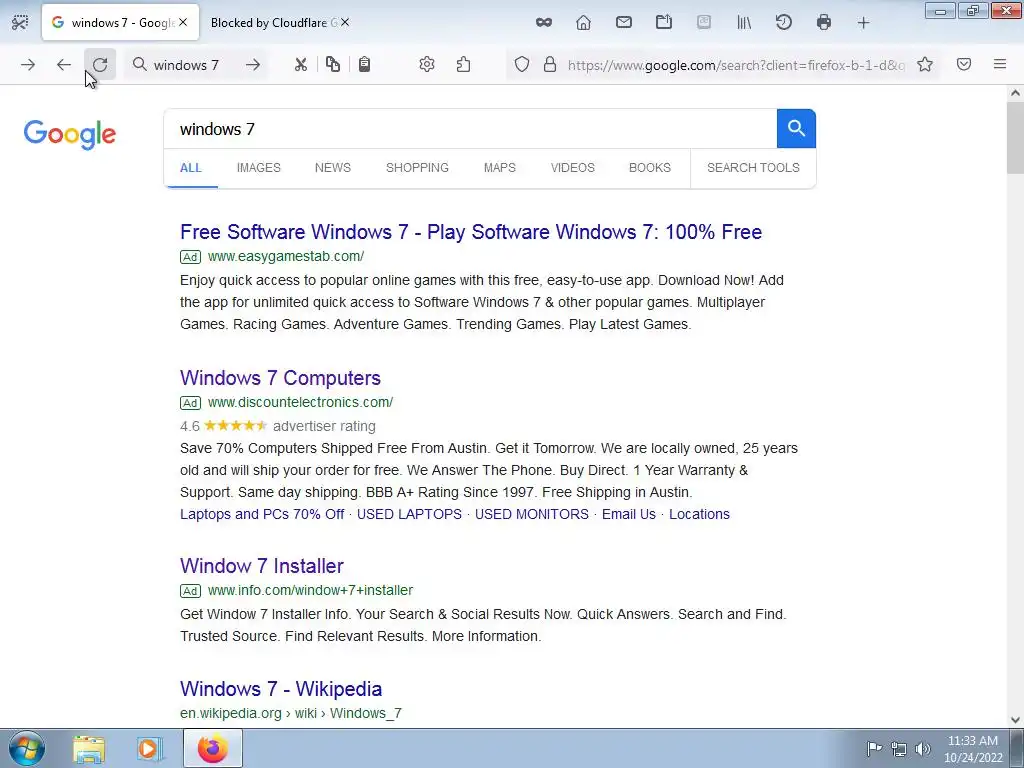
Task: Save page to Pocket
Action: 964,64
